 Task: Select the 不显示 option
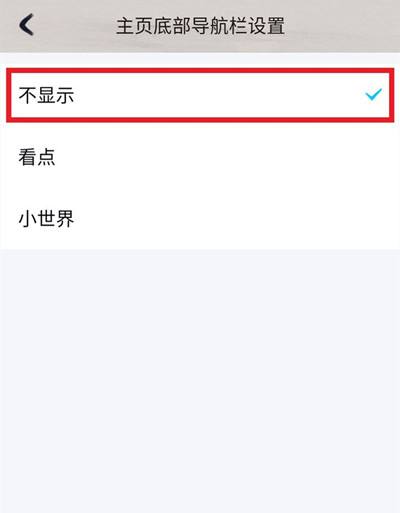200,95
